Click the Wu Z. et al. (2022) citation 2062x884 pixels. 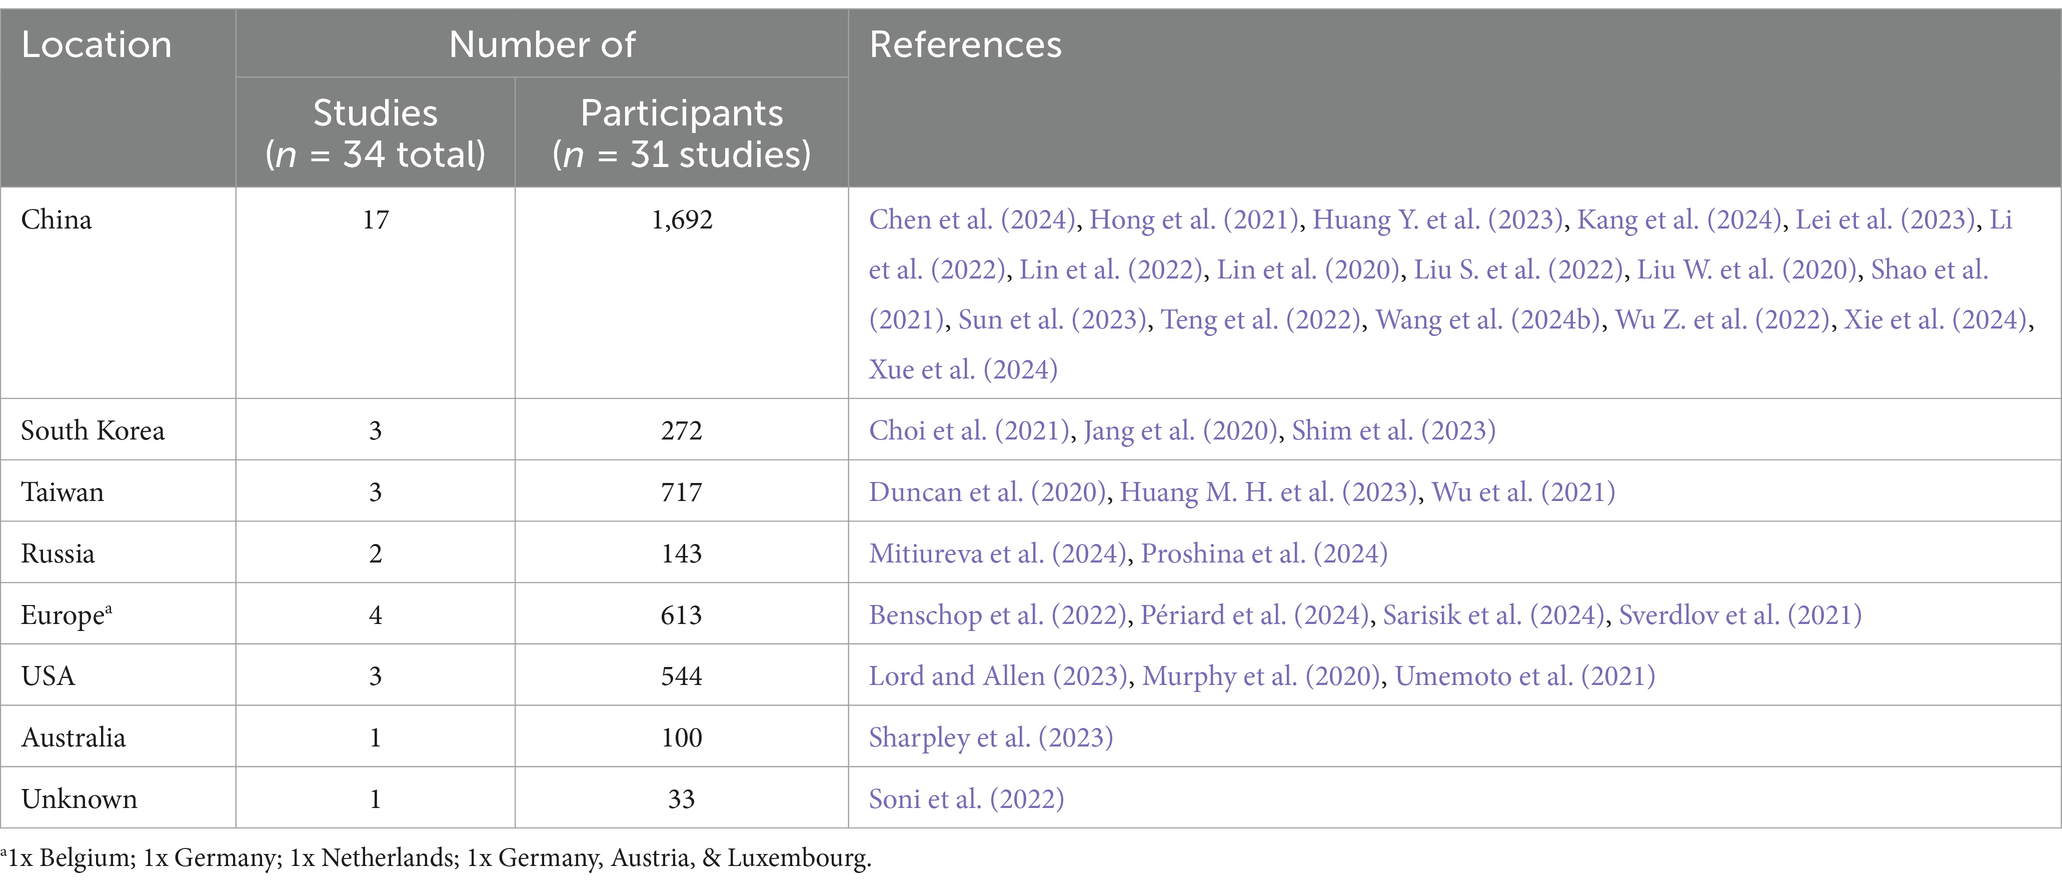pos(1723,320)
